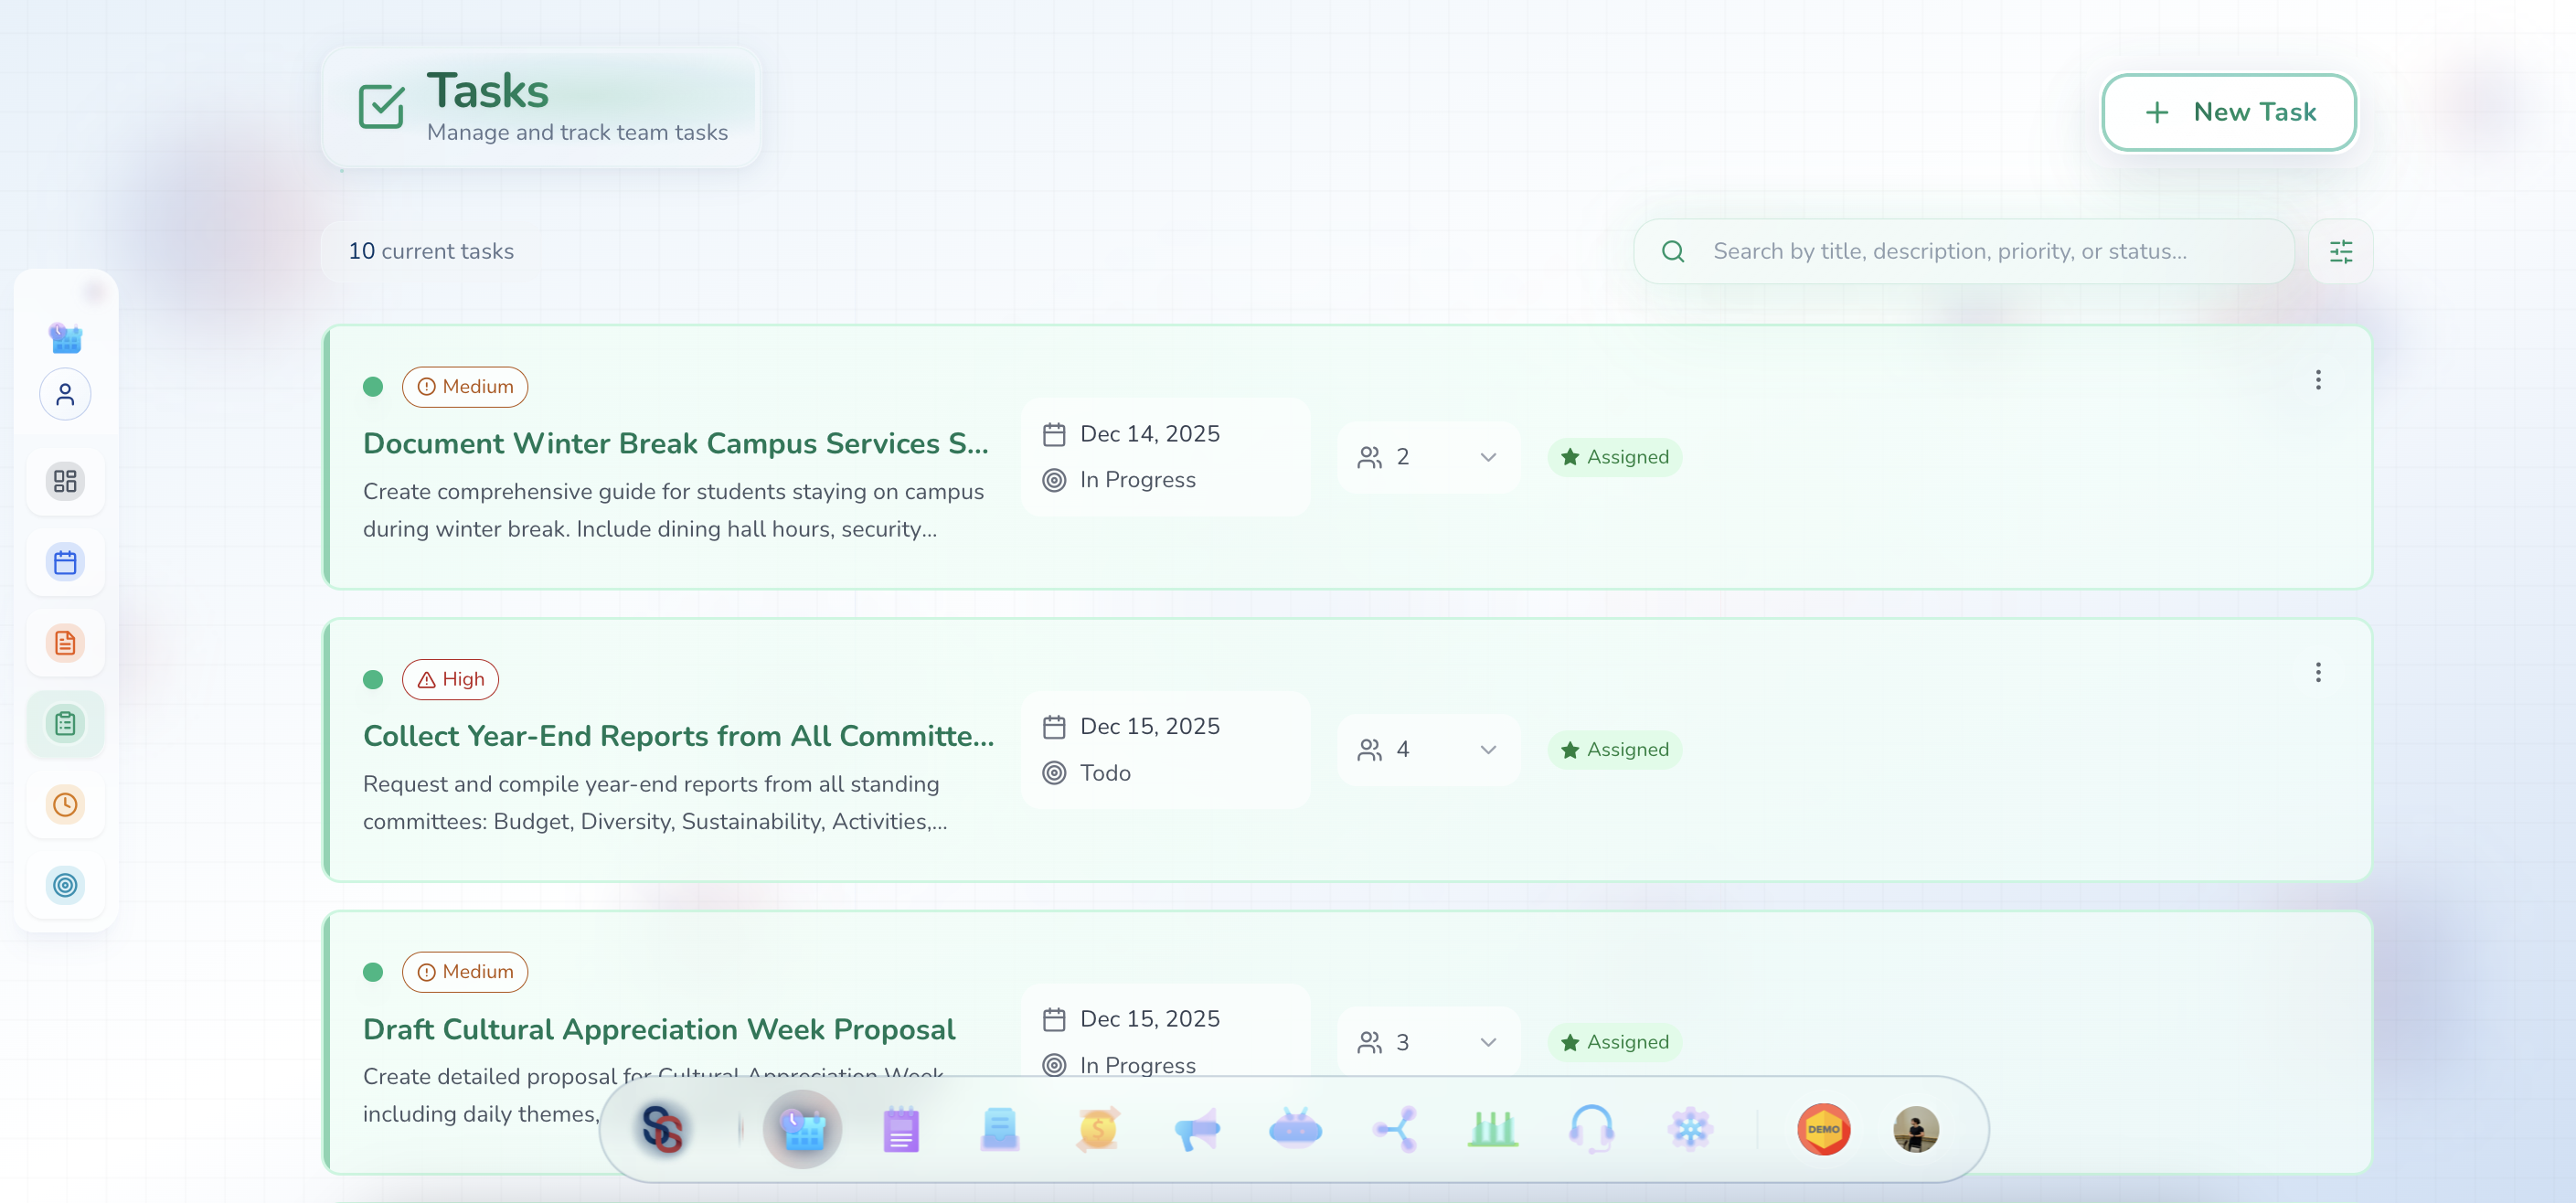The width and height of the screenshot is (2576, 1203).
Task: Click inside the task search field
Action: click(x=1960, y=251)
